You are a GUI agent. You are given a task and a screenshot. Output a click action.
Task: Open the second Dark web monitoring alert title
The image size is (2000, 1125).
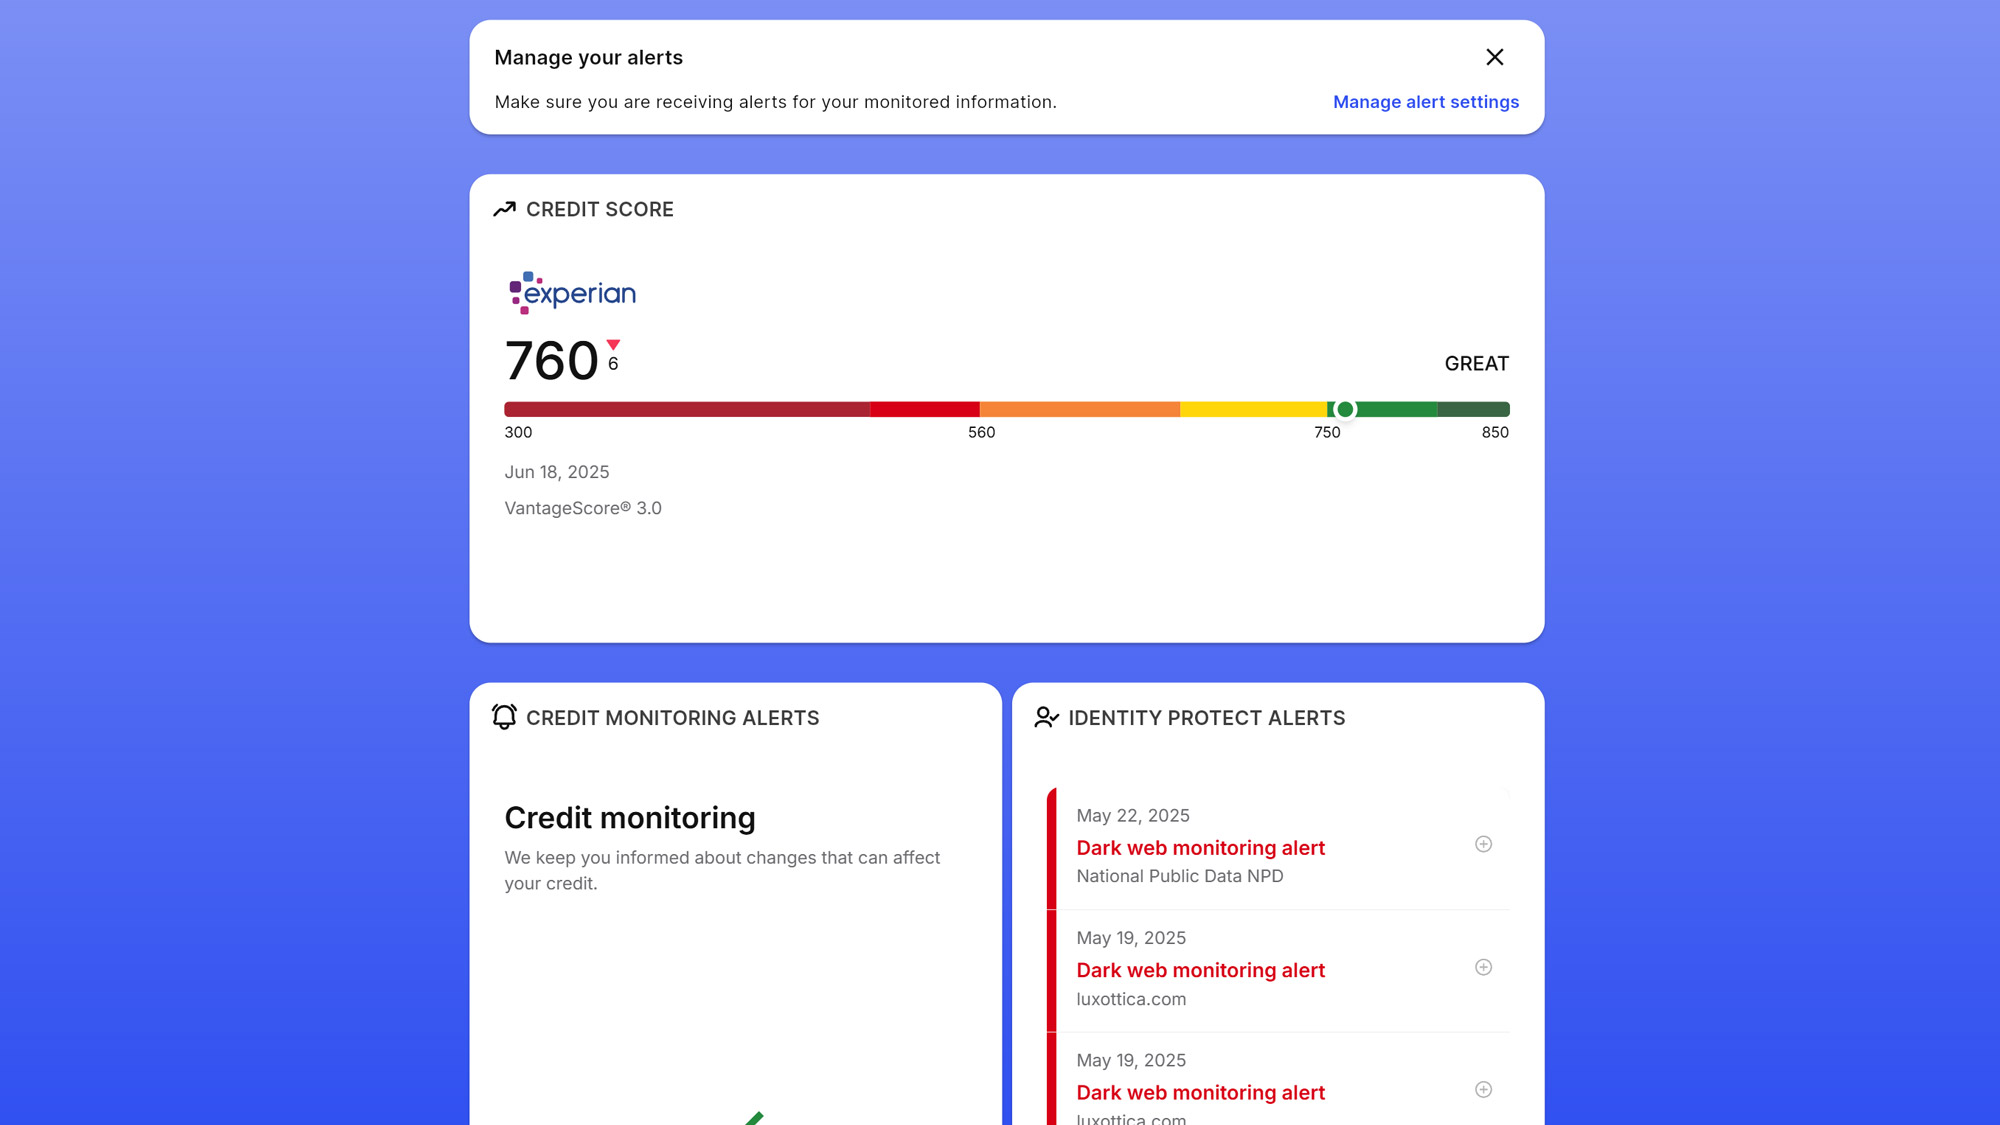click(x=1200, y=970)
